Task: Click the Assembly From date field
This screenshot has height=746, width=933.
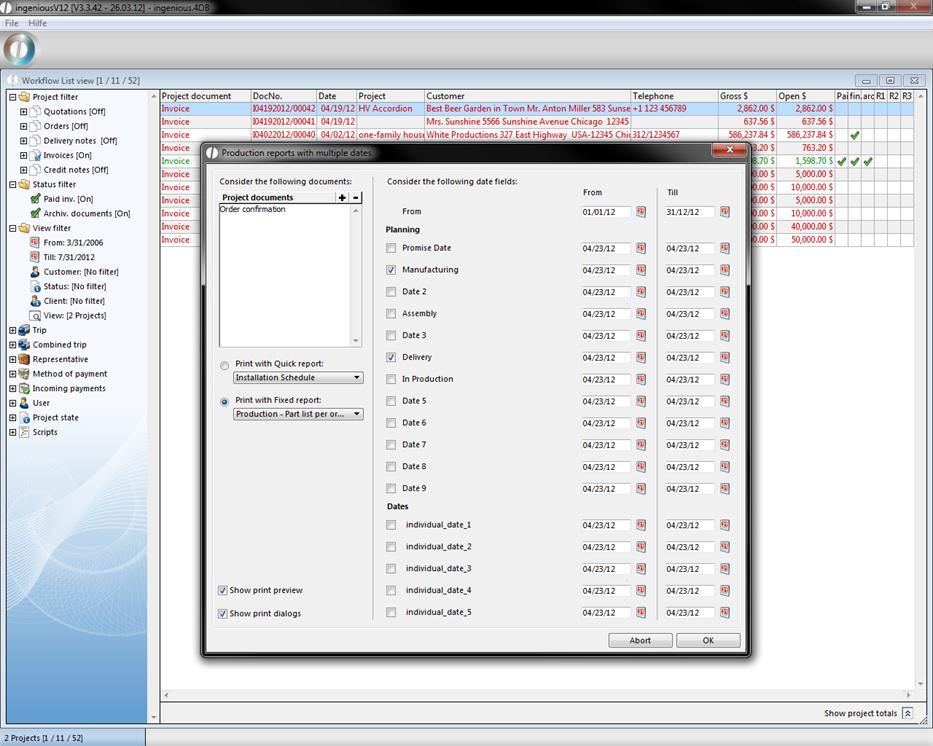Action: [606, 314]
